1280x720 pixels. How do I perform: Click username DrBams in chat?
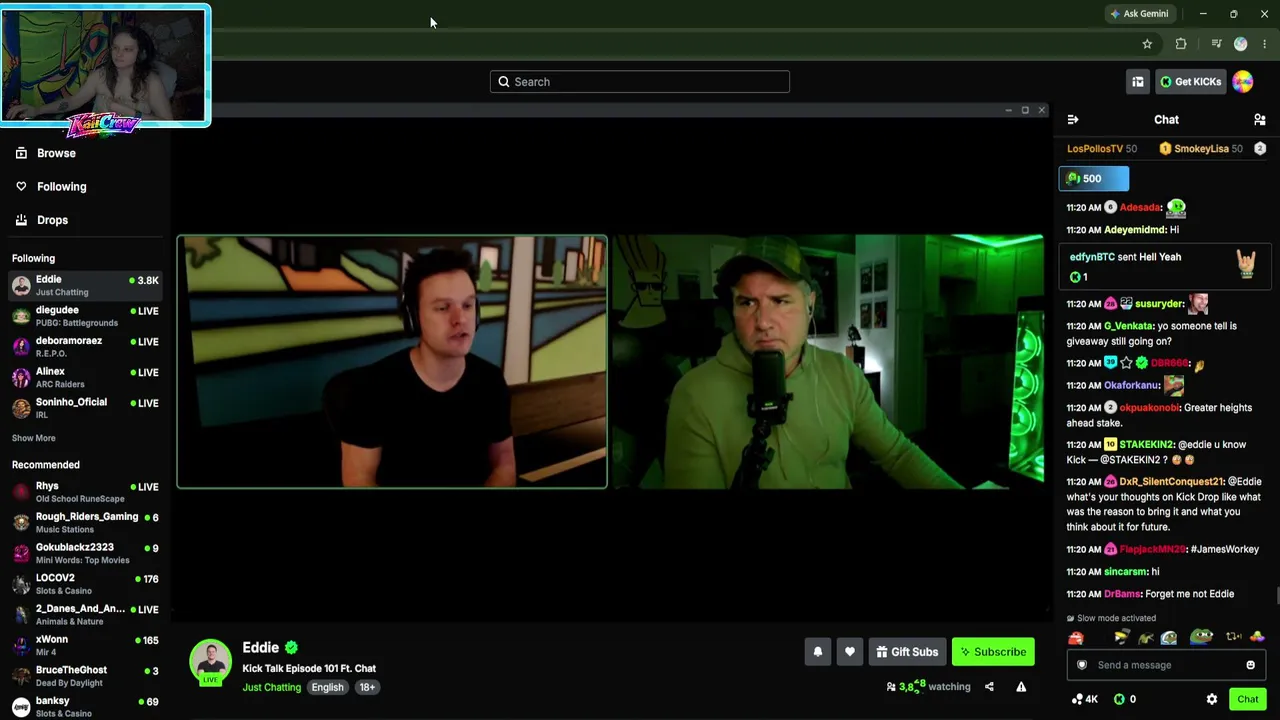click(1122, 594)
